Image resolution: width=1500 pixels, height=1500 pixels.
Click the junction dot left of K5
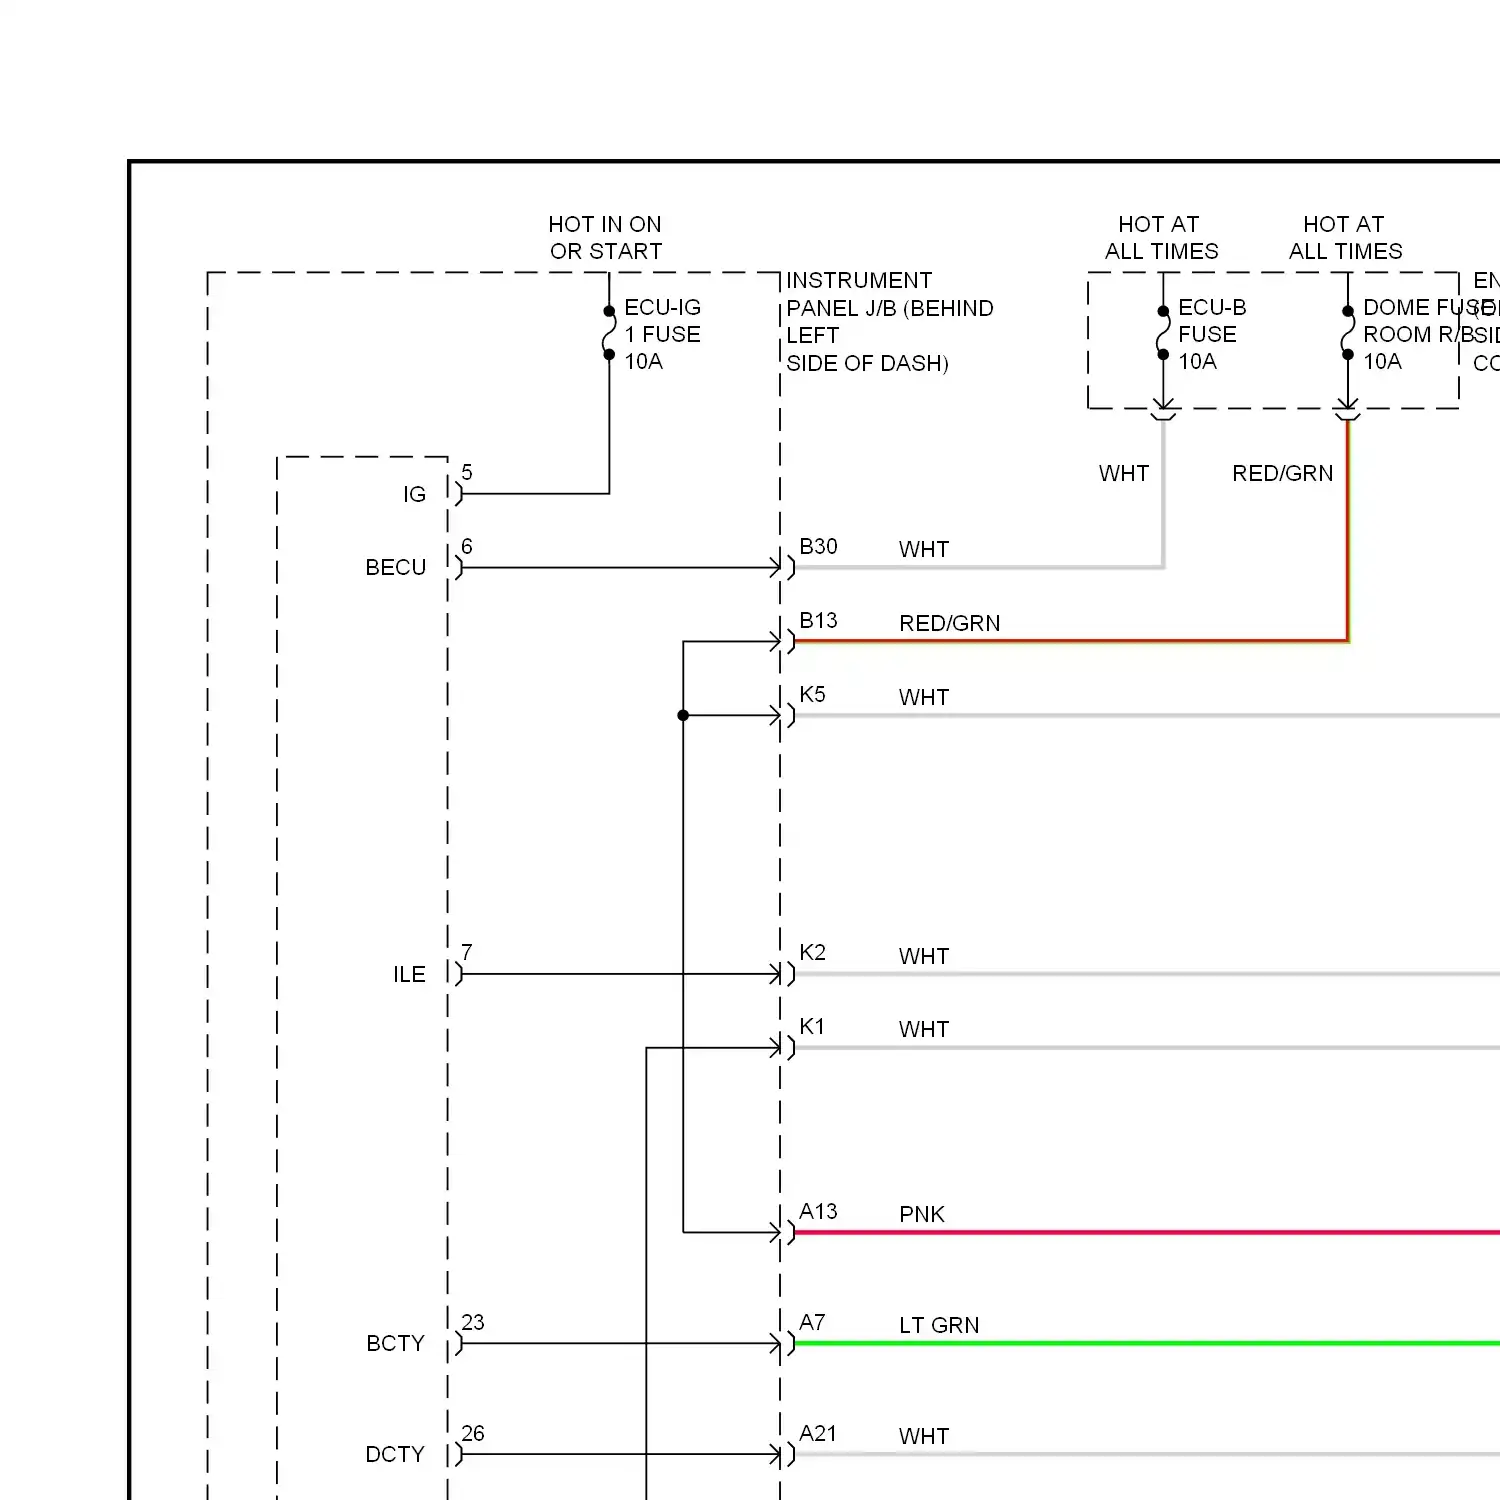point(683,715)
